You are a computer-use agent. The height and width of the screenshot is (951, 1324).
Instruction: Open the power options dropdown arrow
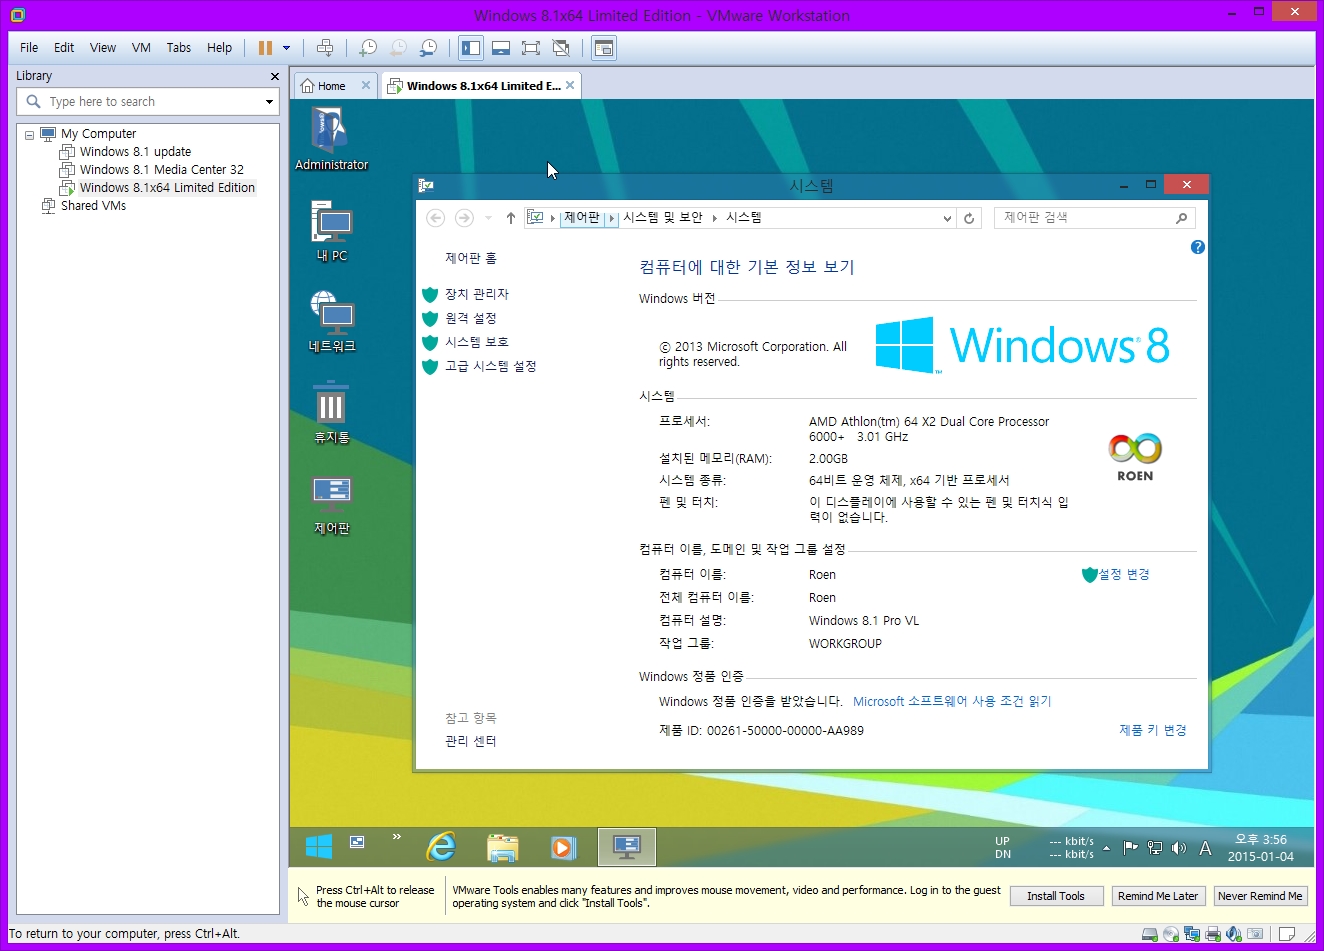point(287,48)
